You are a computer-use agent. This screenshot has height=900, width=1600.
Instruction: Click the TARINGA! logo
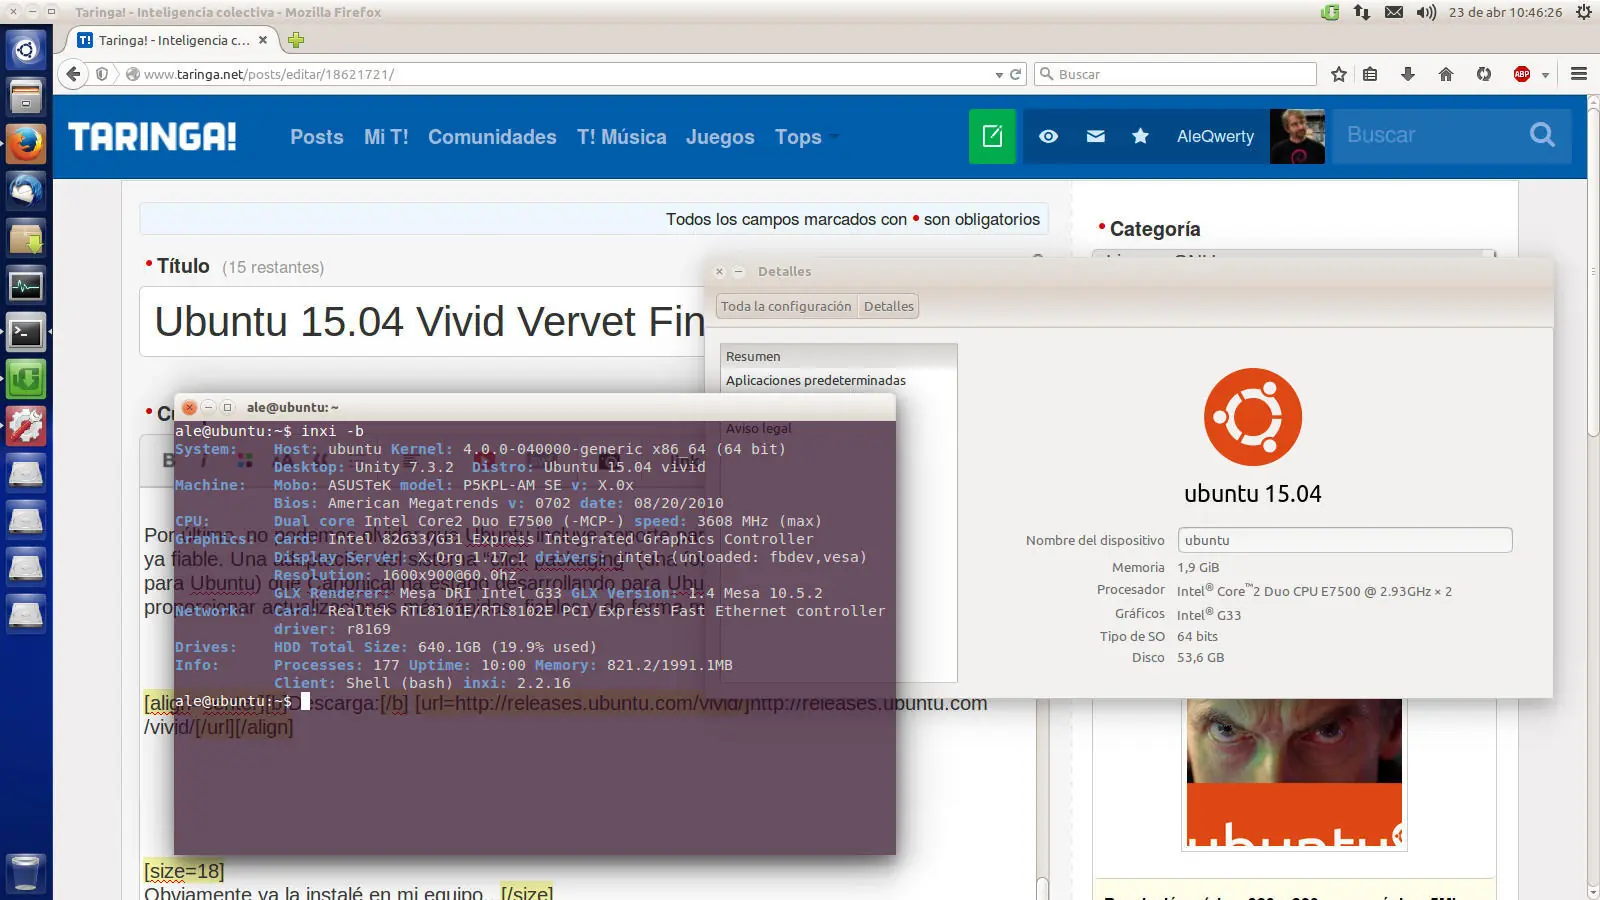(x=152, y=136)
